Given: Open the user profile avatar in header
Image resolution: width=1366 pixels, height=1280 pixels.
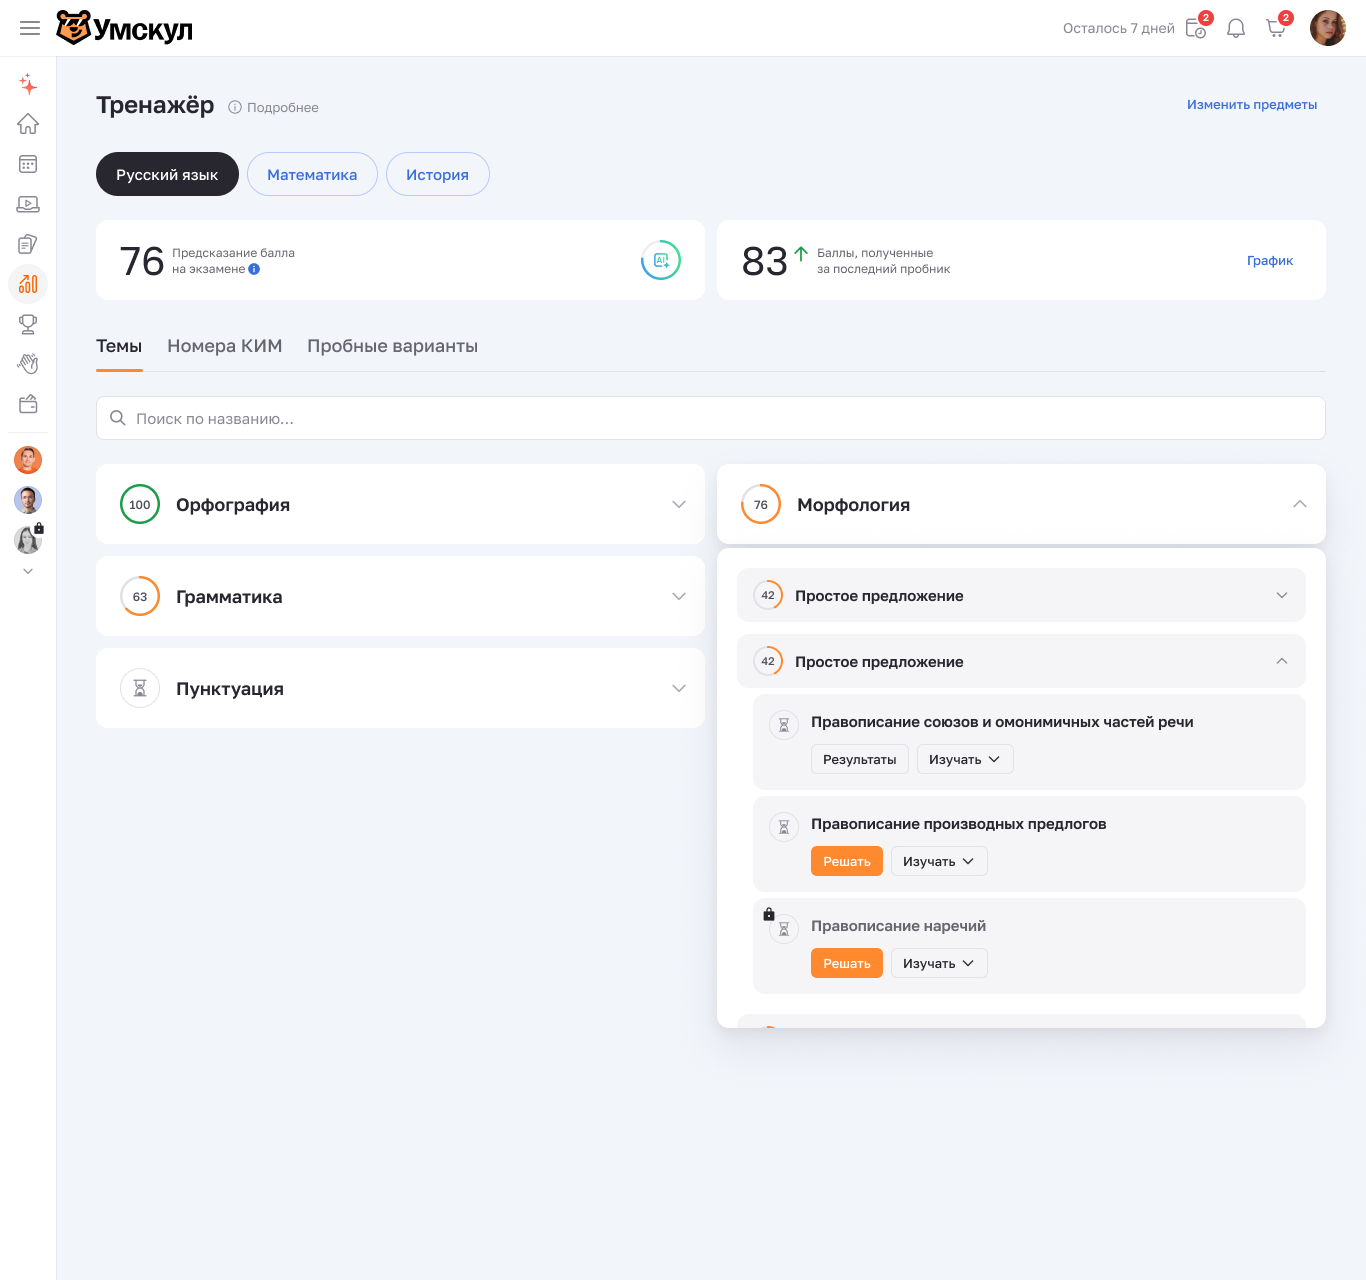Looking at the screenshot, I should [1328, 28].
